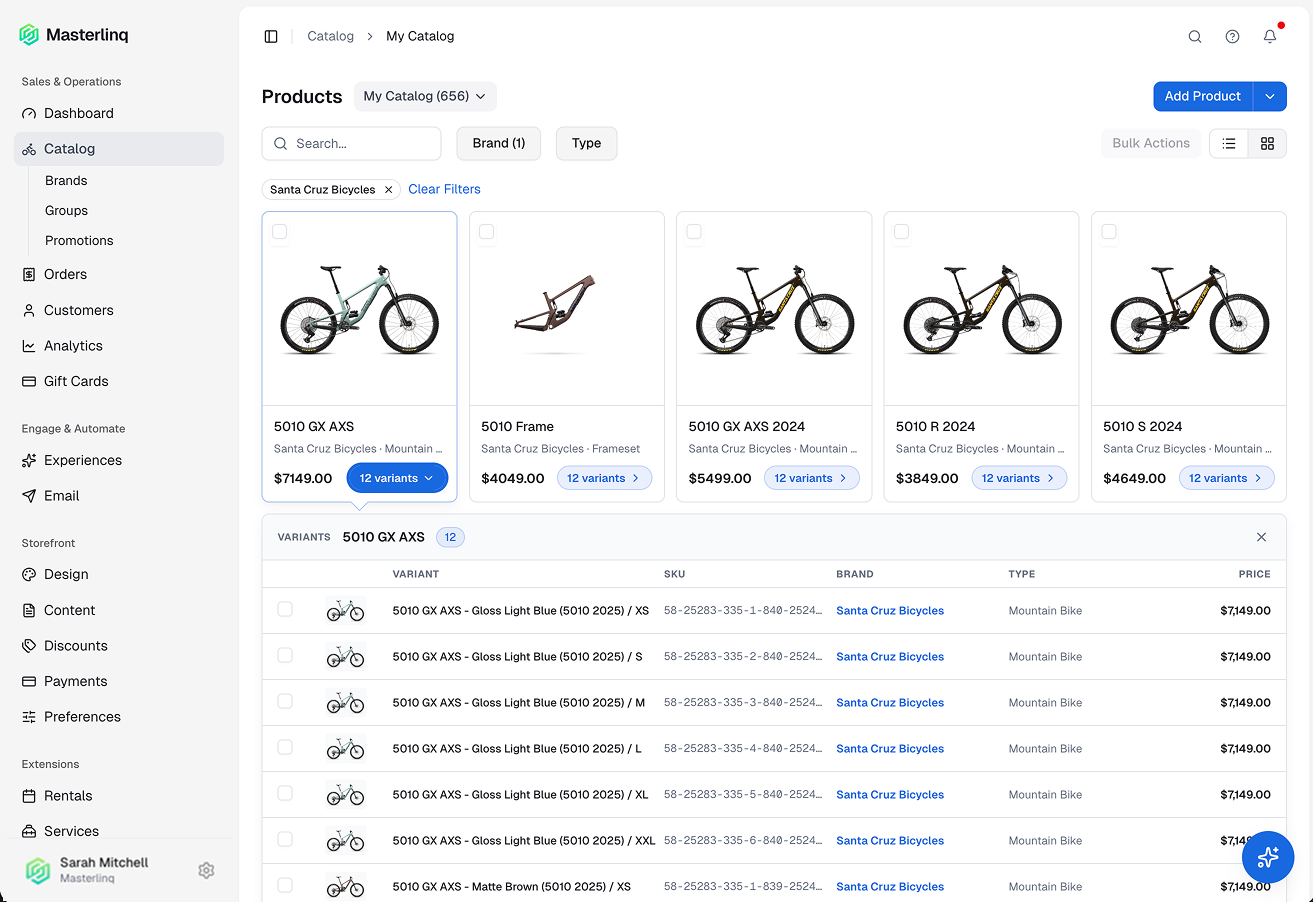Click the Clear Filters link
The width and height of the screenshot is (1313, 902).
[444, 189]
